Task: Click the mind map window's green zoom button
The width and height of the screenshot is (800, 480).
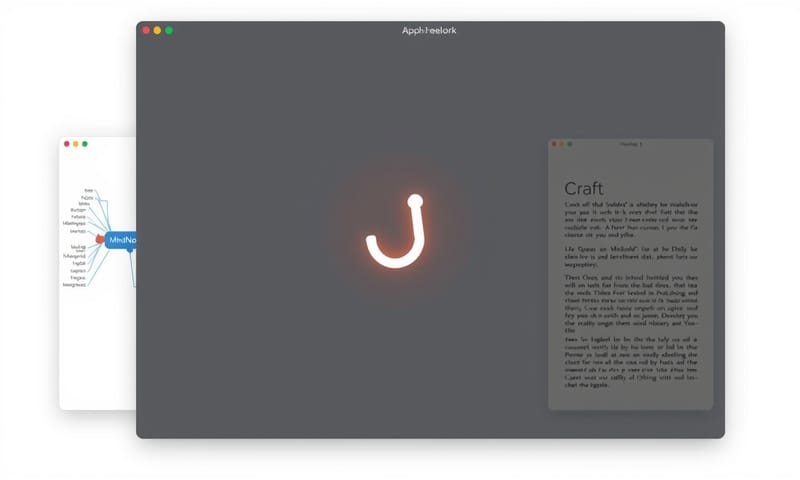Action: tap(85, 144)
